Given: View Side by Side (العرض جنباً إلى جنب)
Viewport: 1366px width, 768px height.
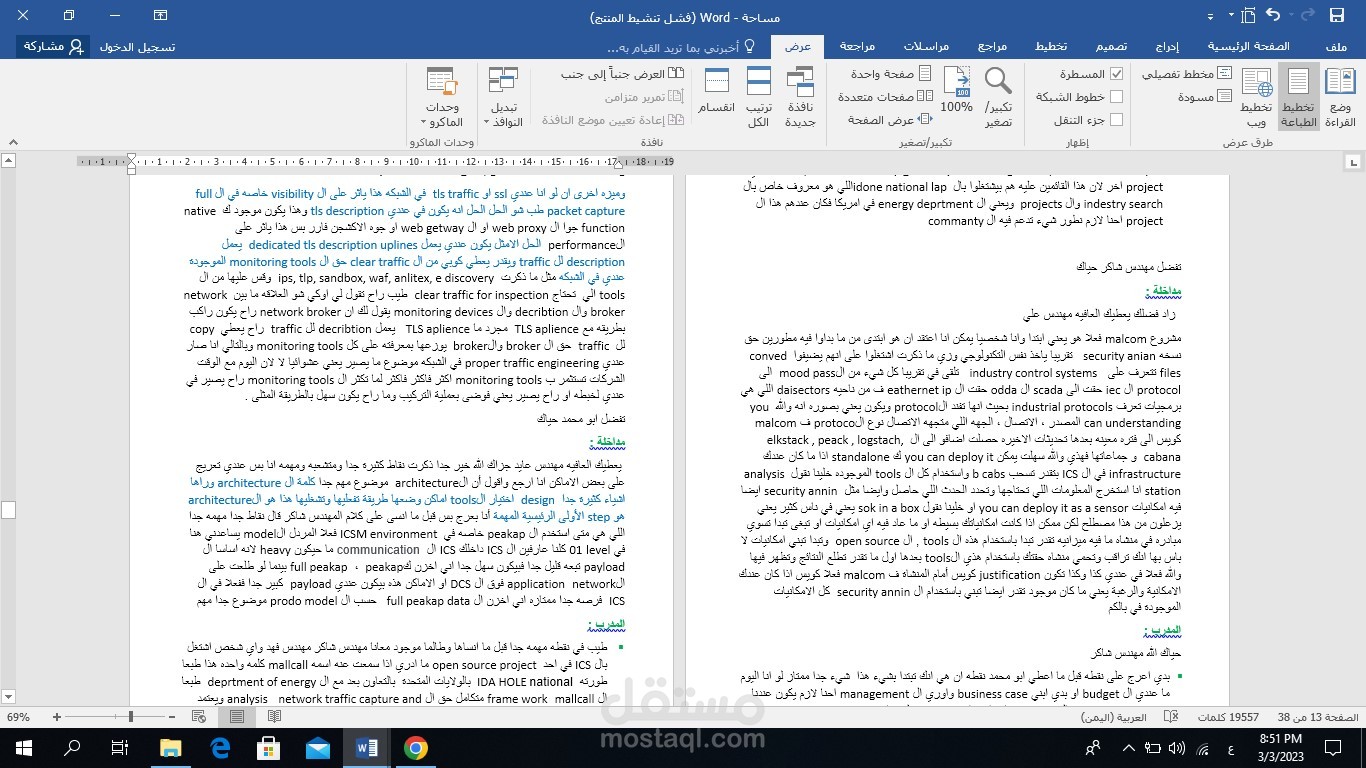Looking at the screenshot, I should pyautogui.click(x=622, y=74).
